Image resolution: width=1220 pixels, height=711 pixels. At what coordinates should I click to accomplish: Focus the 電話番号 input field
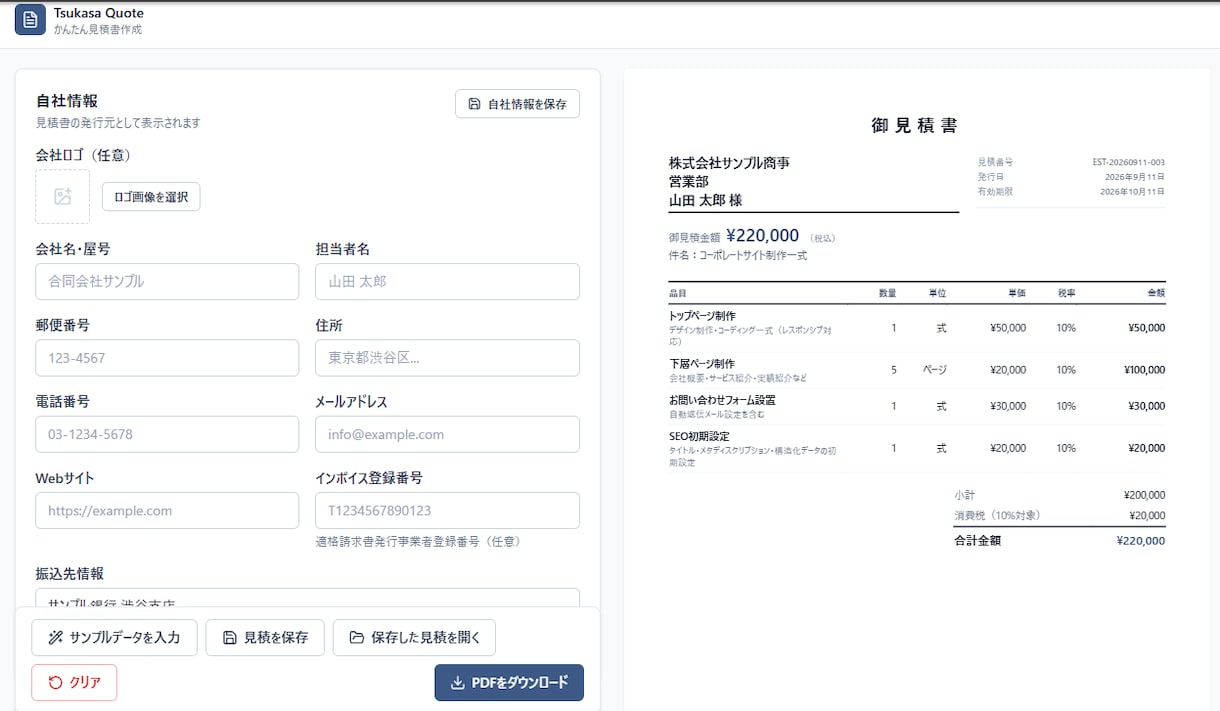click(x=167, y=434)
